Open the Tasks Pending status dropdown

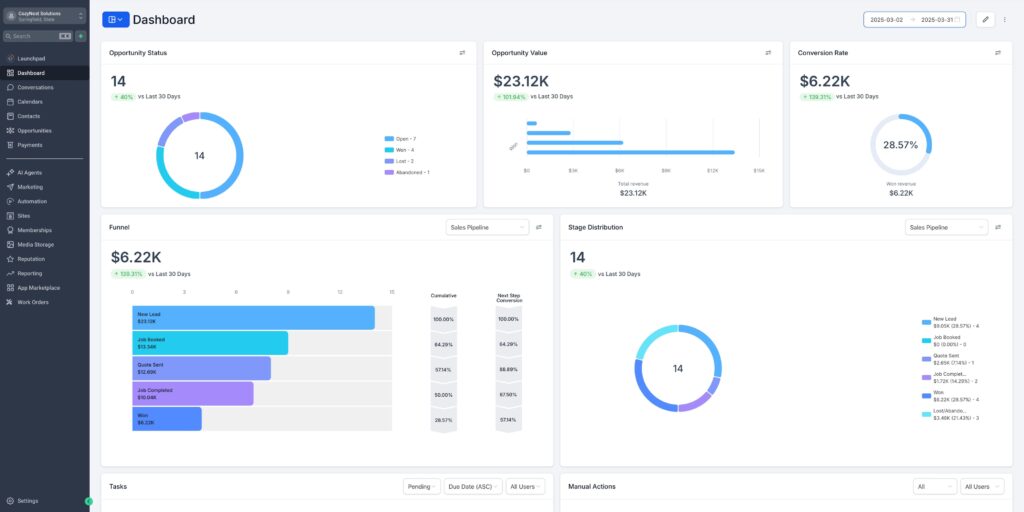(x=422, y=487)
